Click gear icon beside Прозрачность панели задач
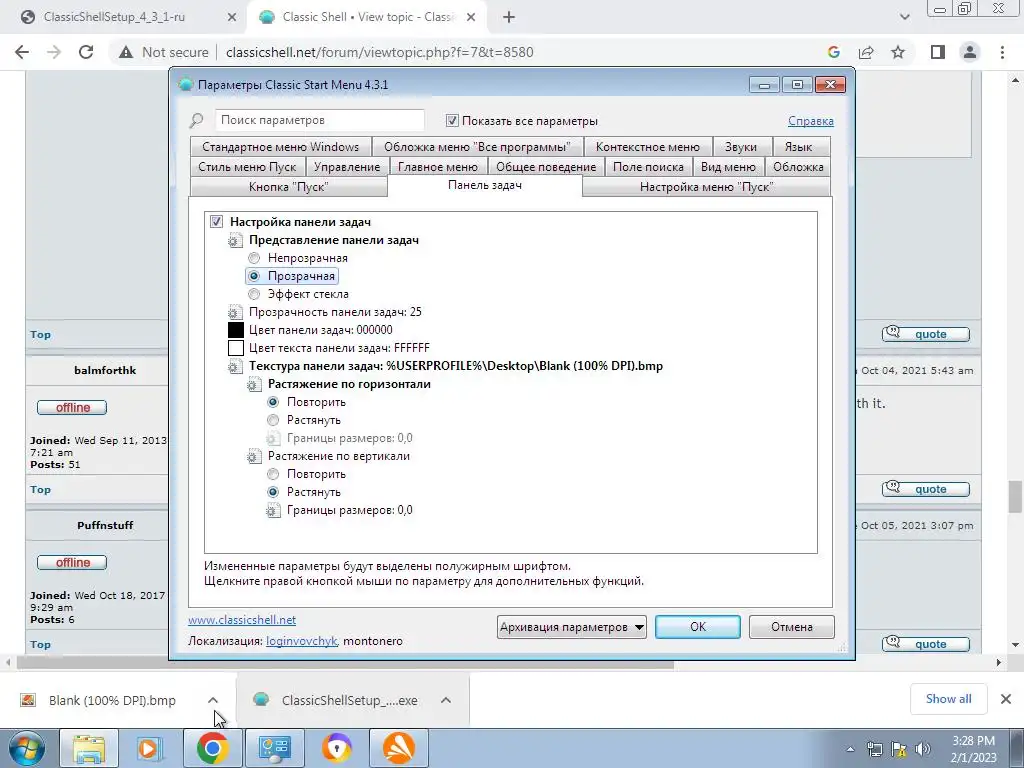The image size is (1024, 768). click(x=235, y=312)
